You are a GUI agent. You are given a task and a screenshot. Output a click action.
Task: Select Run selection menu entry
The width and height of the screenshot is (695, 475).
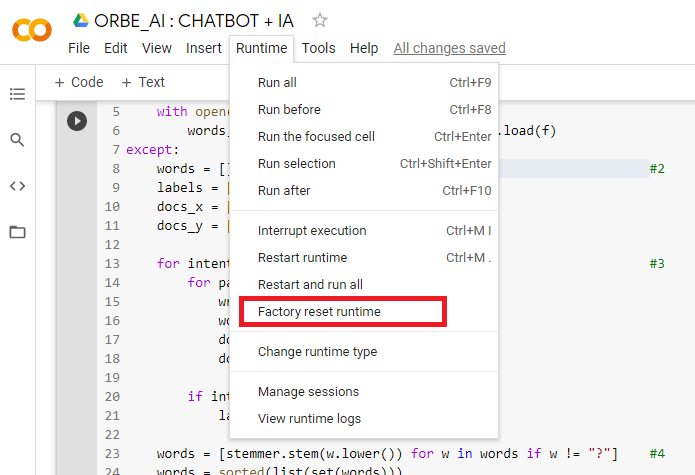point(364,164)
